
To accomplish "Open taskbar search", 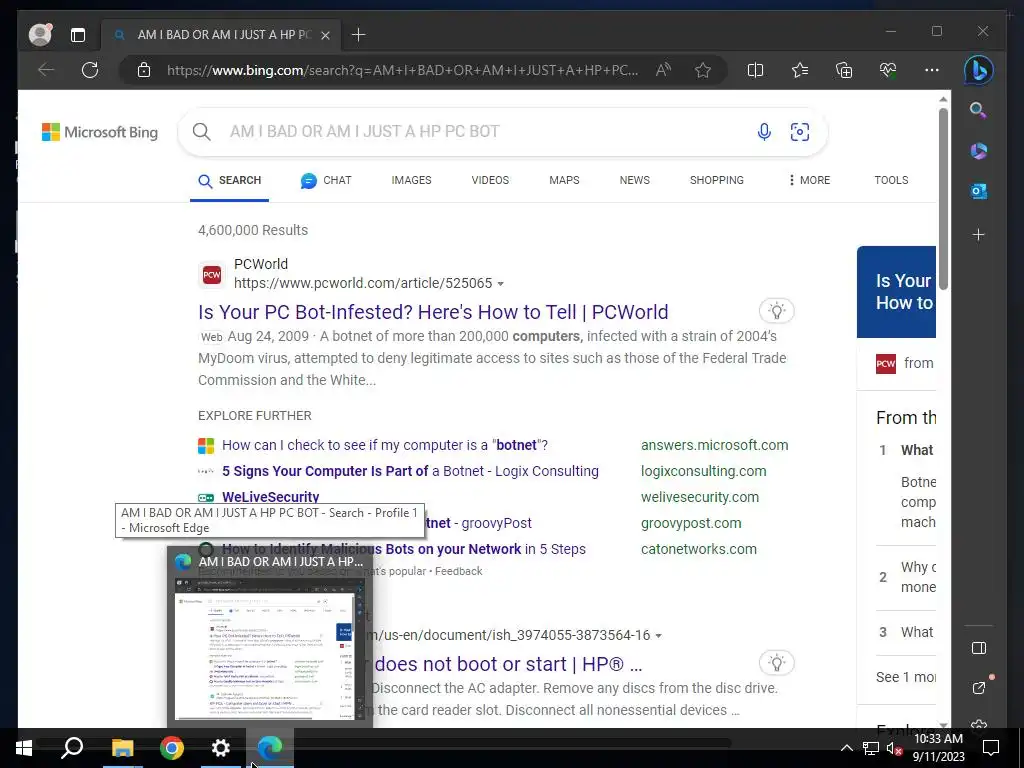I will [x=72, y=748].
